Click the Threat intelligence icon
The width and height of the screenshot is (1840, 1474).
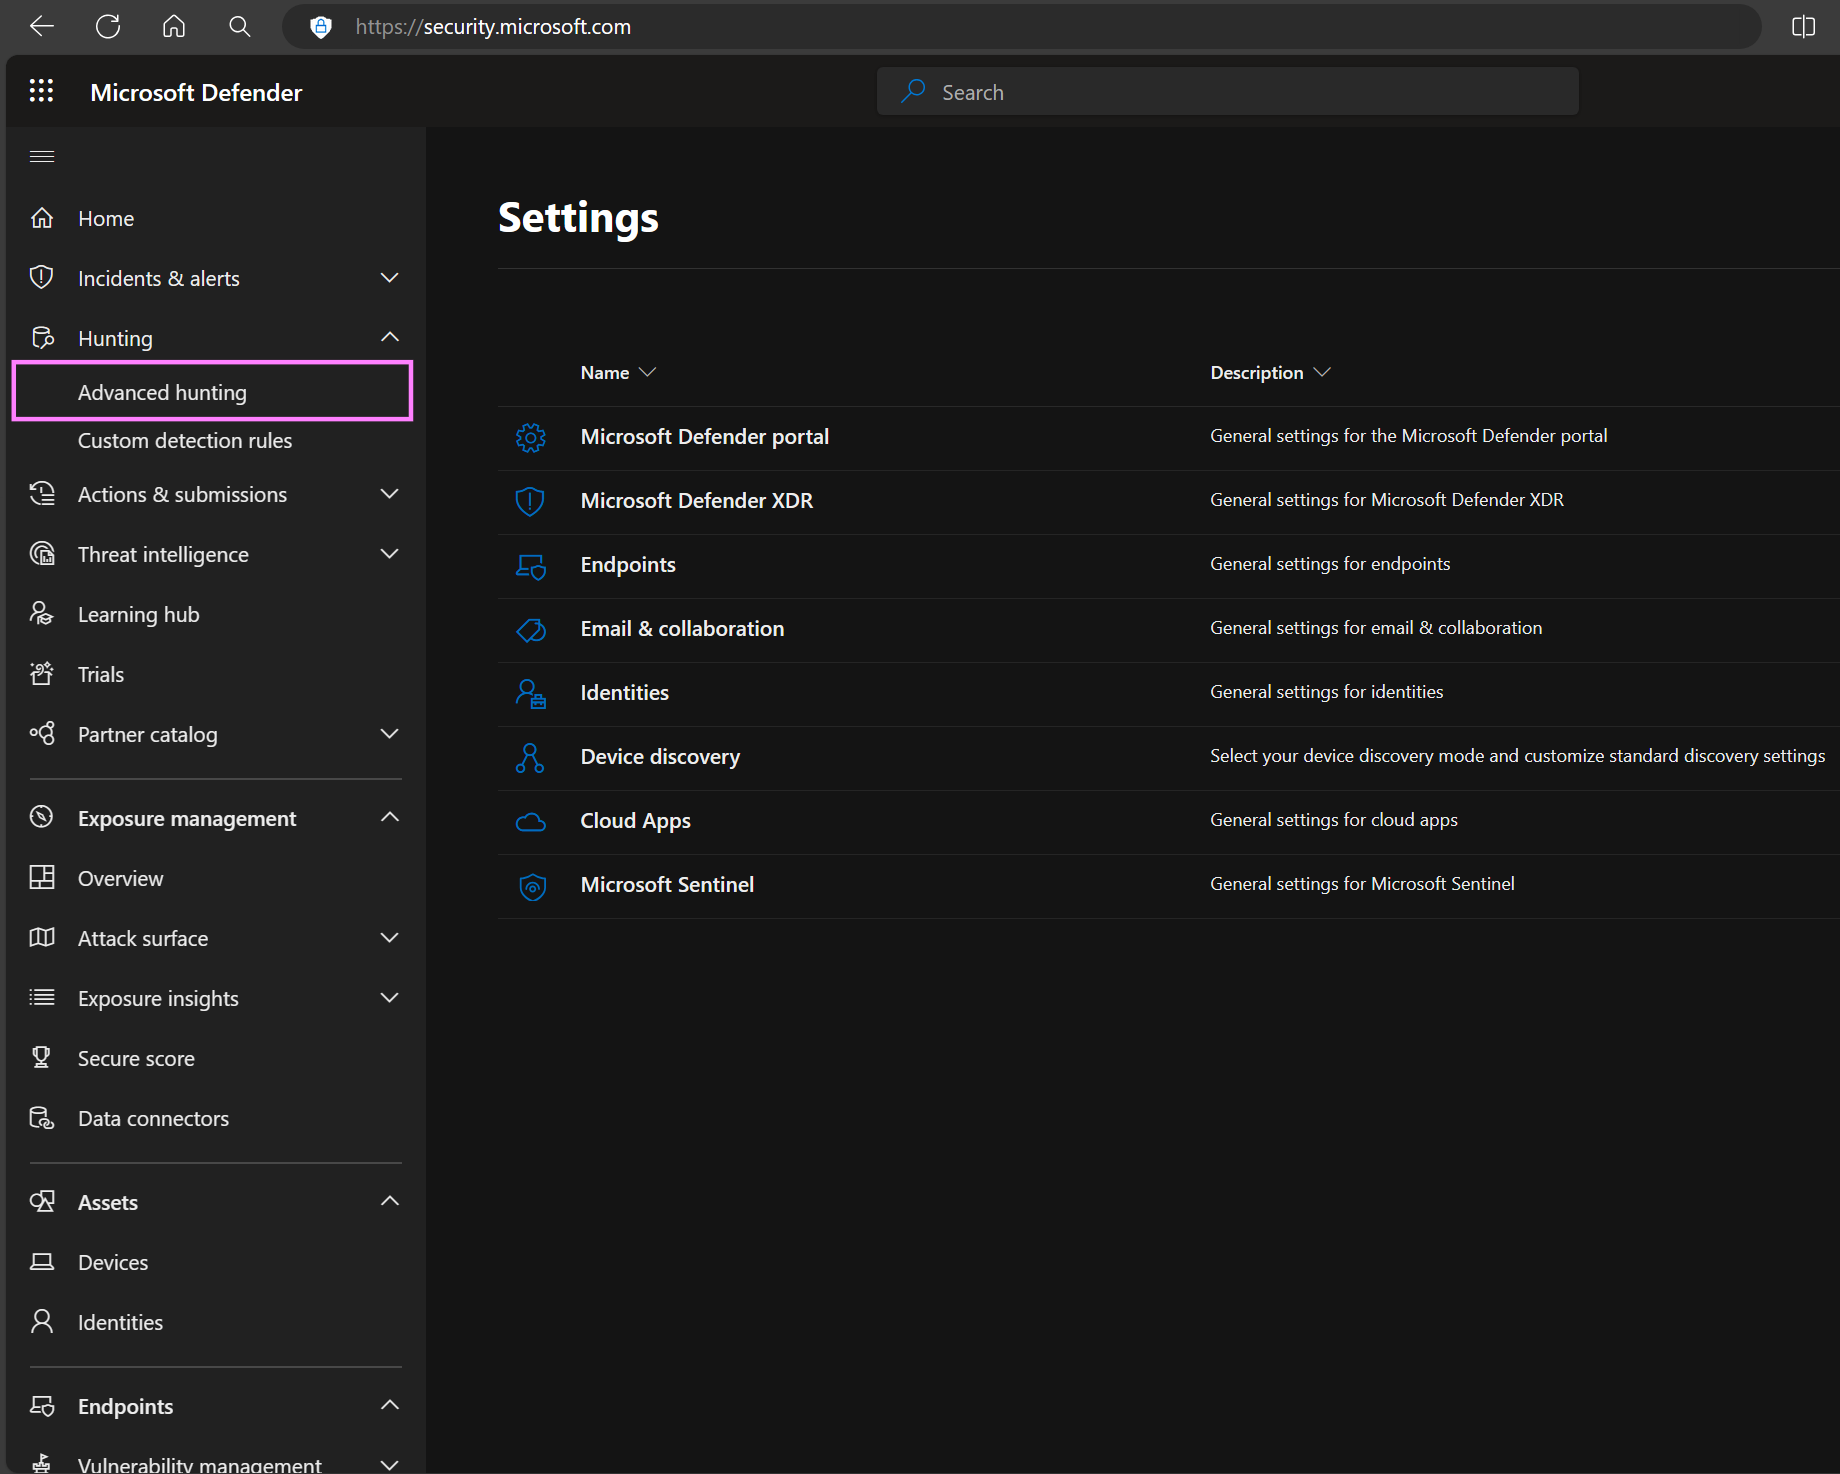coord(42,554)
